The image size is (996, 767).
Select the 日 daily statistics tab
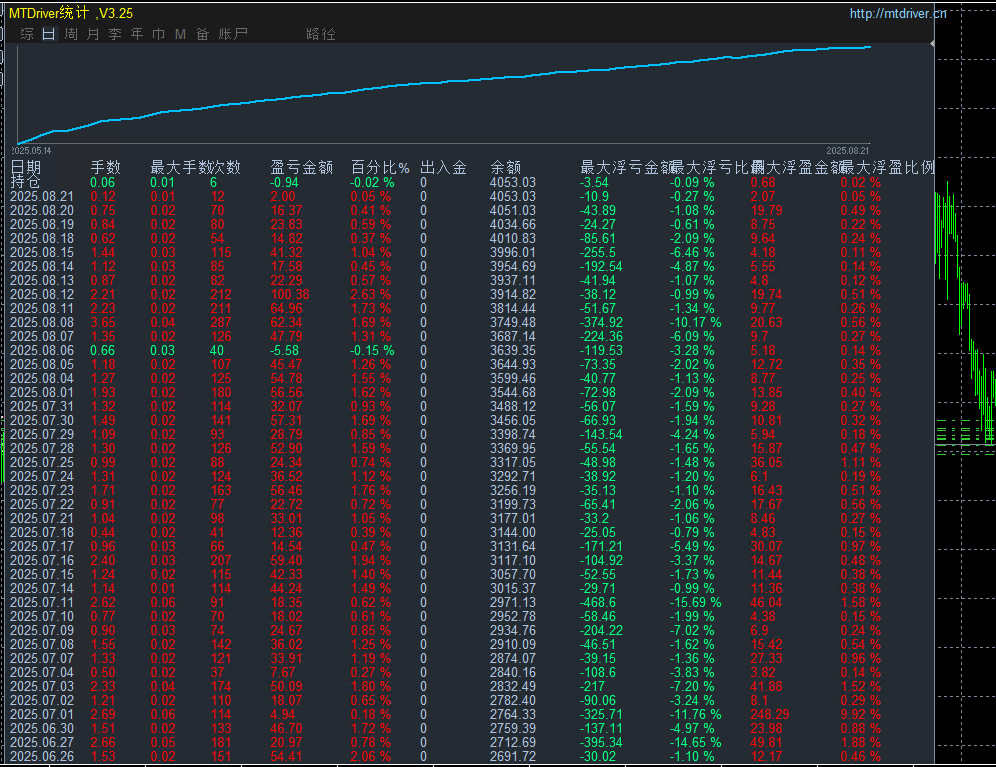pyautogui.click(x=49, y=34)
